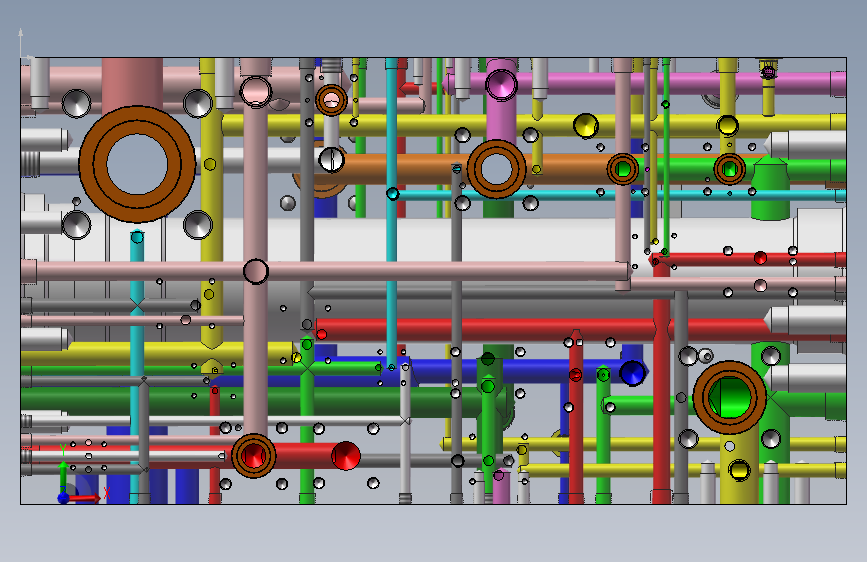This screenshot has height=562, width=867.
Task: Select the red dome cap beside red-centered ring
Action: coord(346,456)
